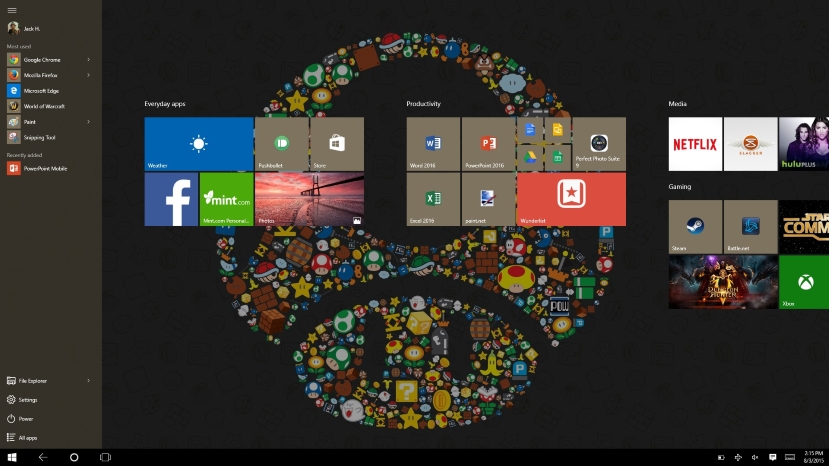Open the Hulu Plus tile
This screenshot has height=466, width=829.
click(x=804, y=144)
